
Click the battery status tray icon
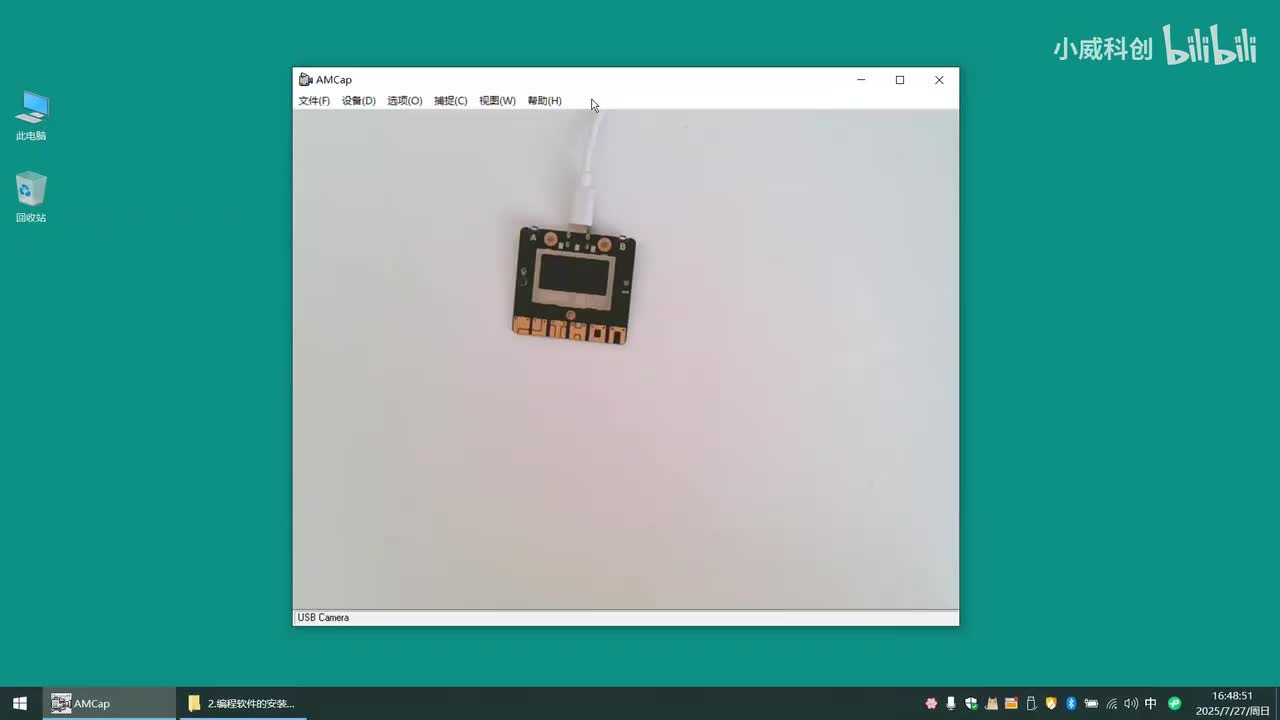pyautogui.click(x=1091, y=704)
